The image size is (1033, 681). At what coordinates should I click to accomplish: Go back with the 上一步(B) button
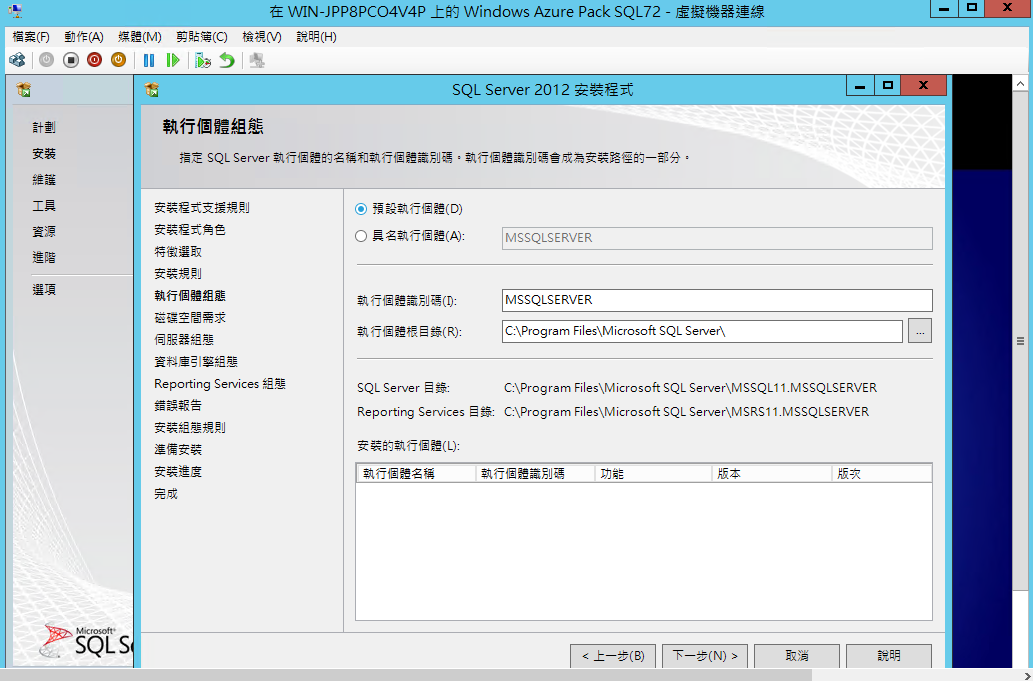[613, 656]
